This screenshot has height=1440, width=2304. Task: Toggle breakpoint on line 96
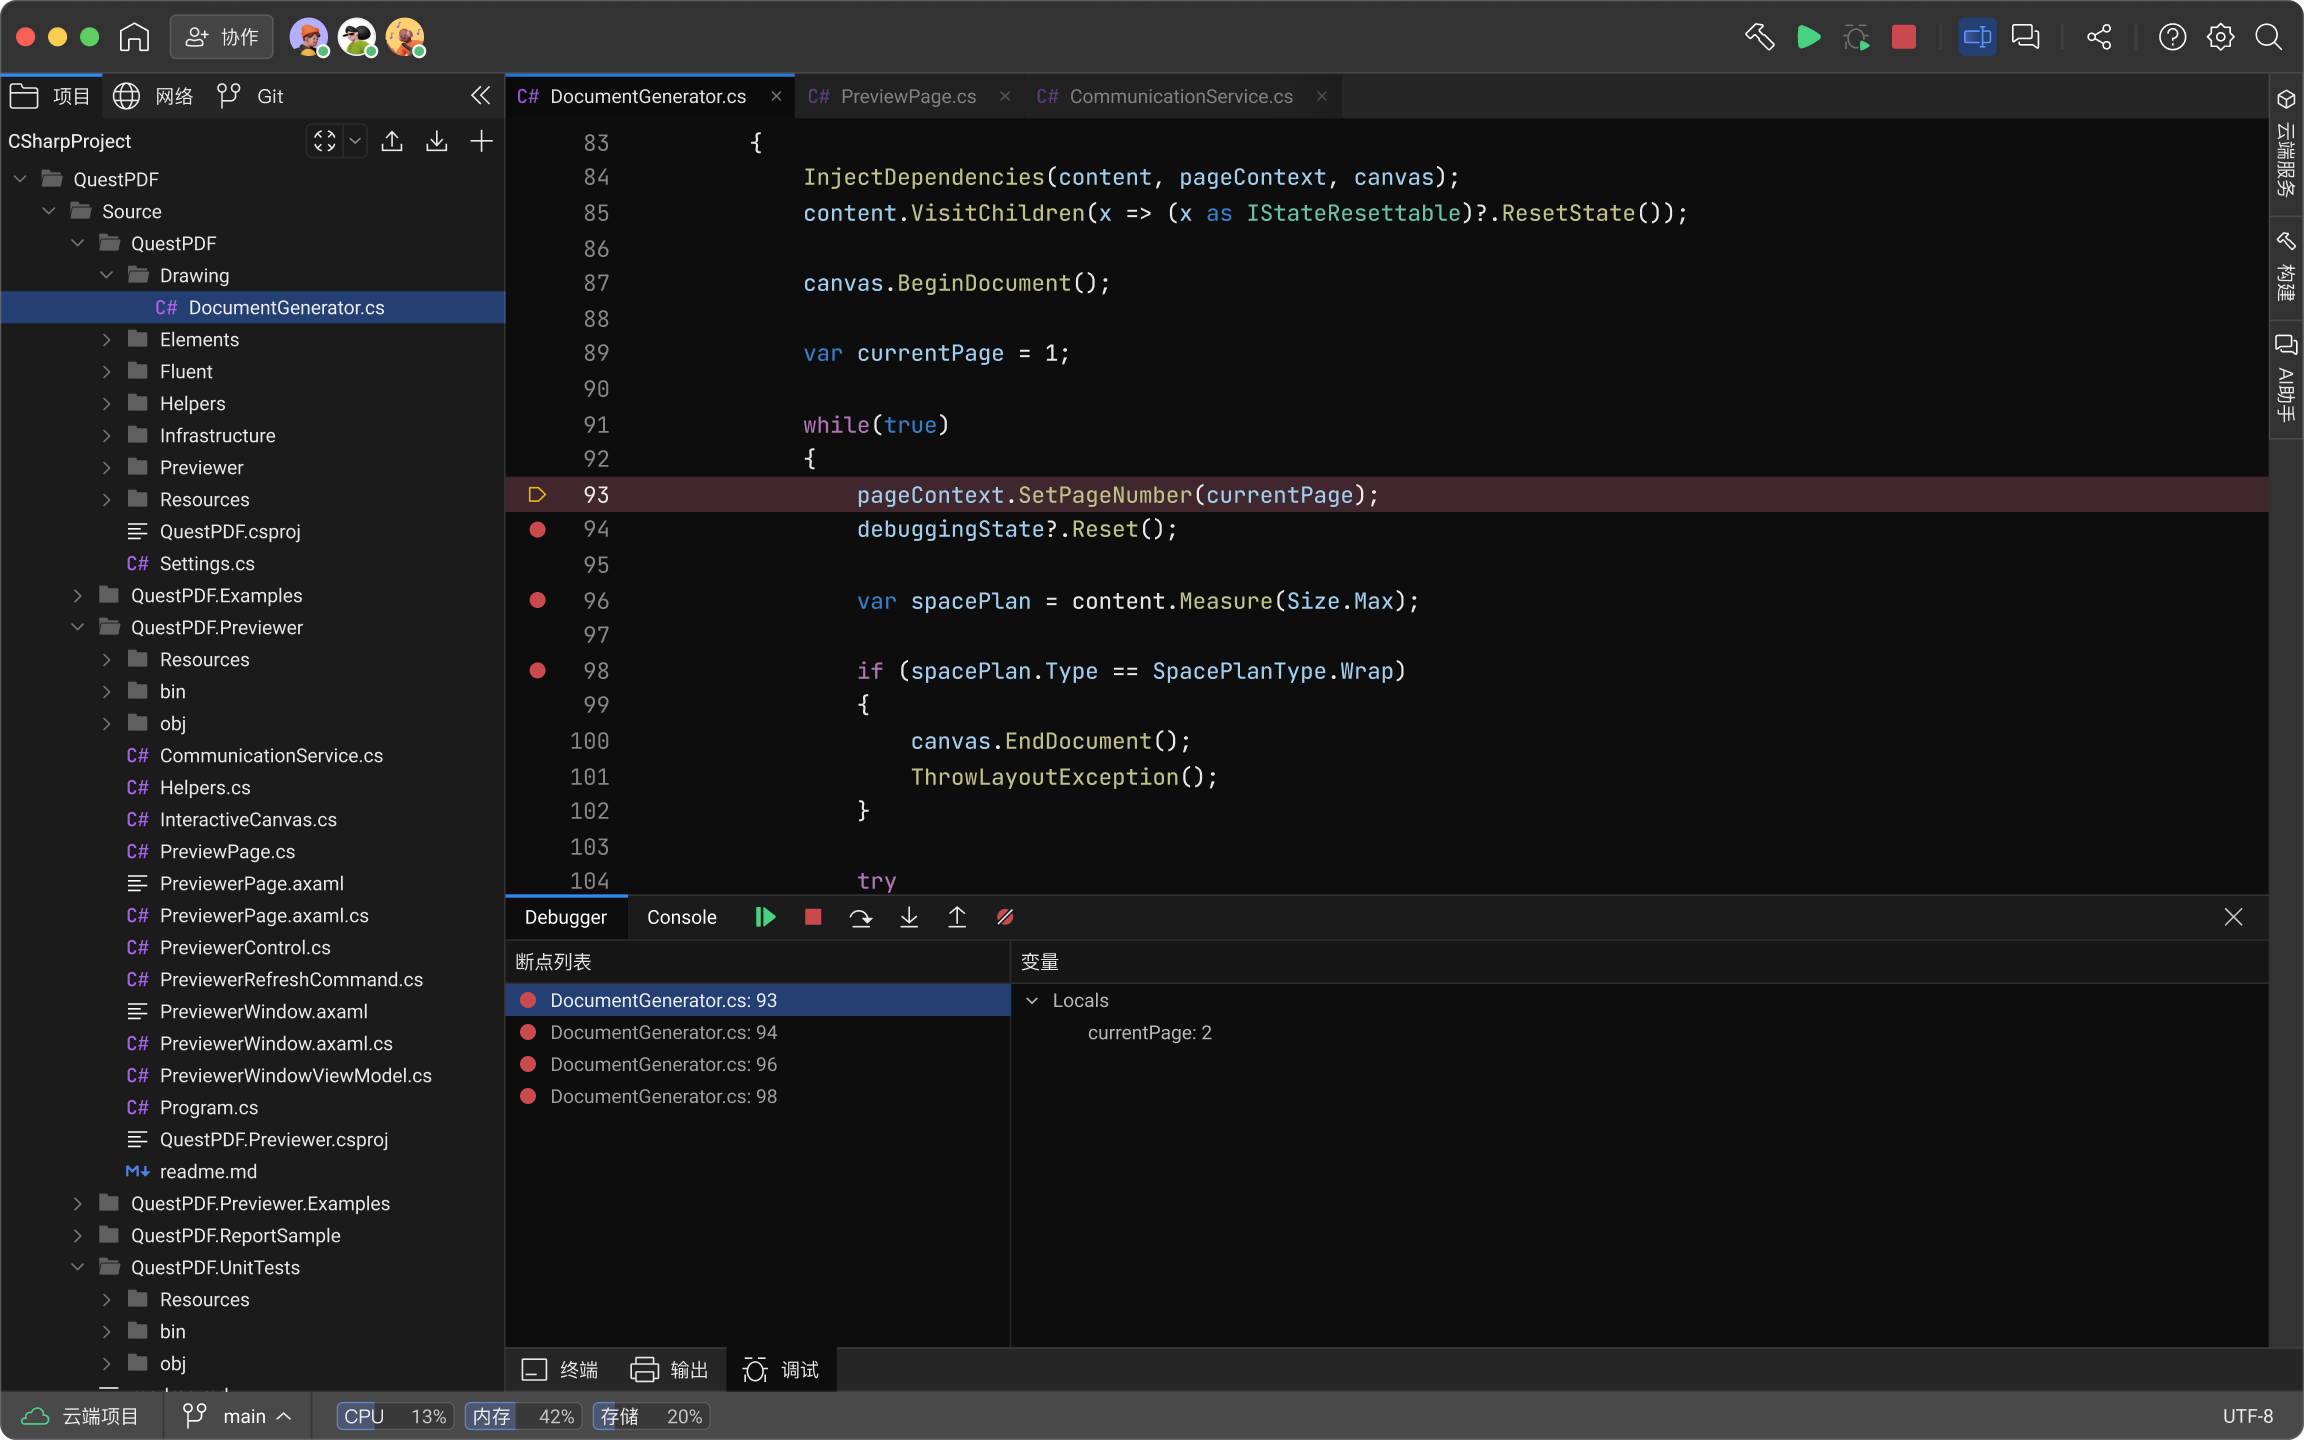537,600
